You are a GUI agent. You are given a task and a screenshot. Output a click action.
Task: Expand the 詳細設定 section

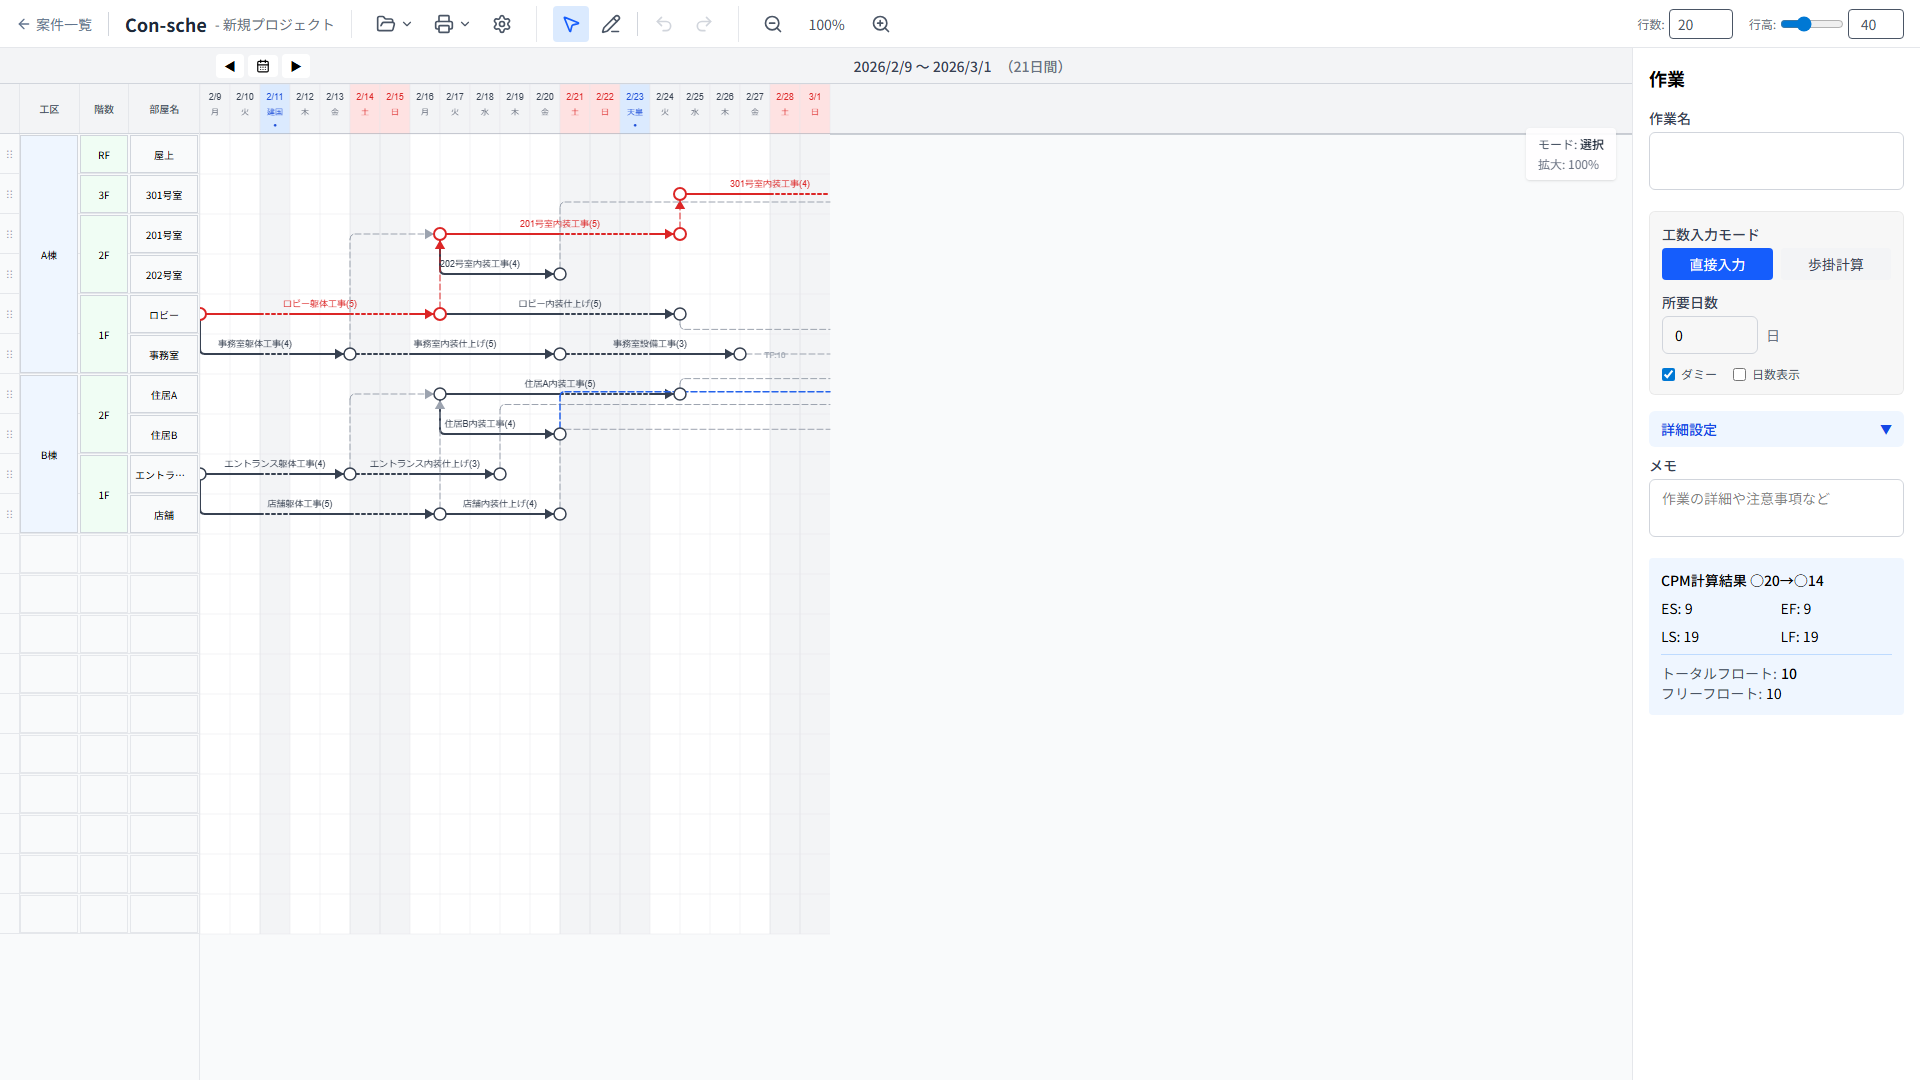click(1775, 430)
